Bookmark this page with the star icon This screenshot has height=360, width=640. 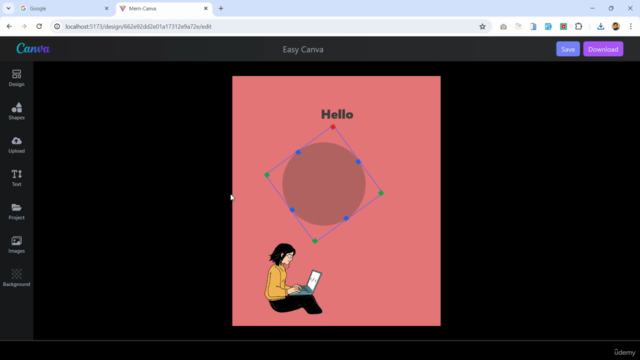(482, 26)
